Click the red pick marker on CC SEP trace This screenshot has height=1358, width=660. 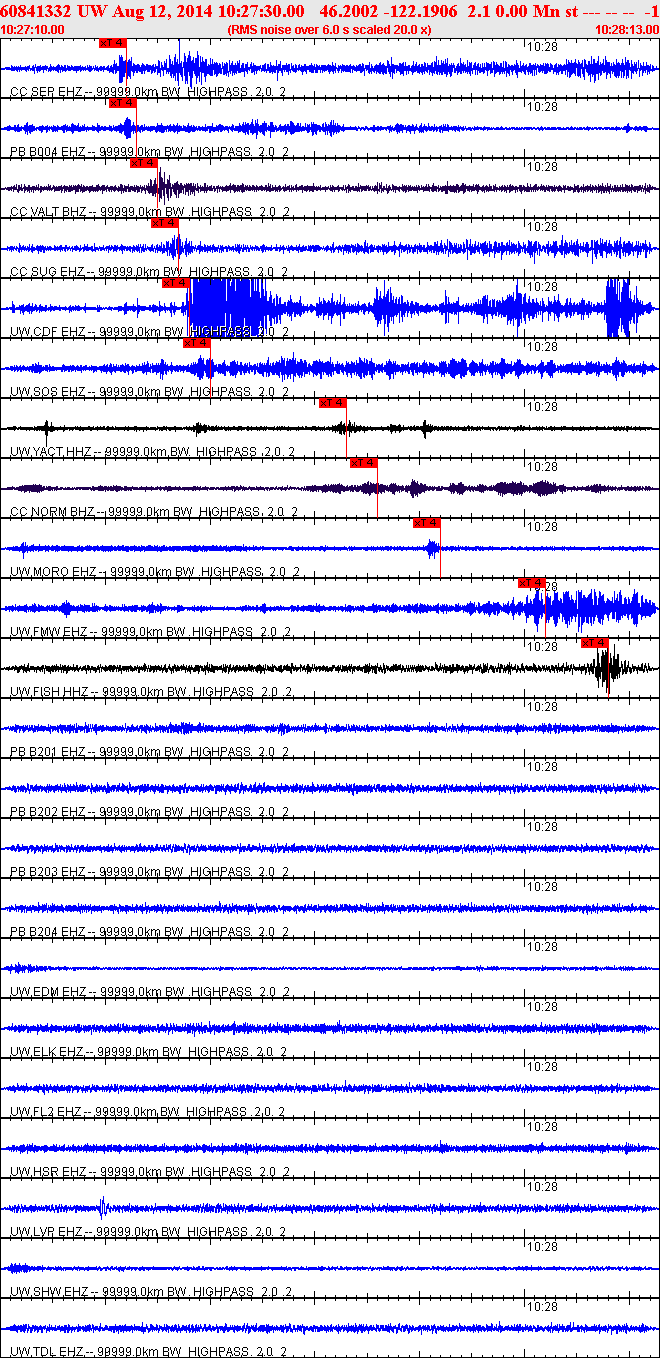tap(113, 43)
